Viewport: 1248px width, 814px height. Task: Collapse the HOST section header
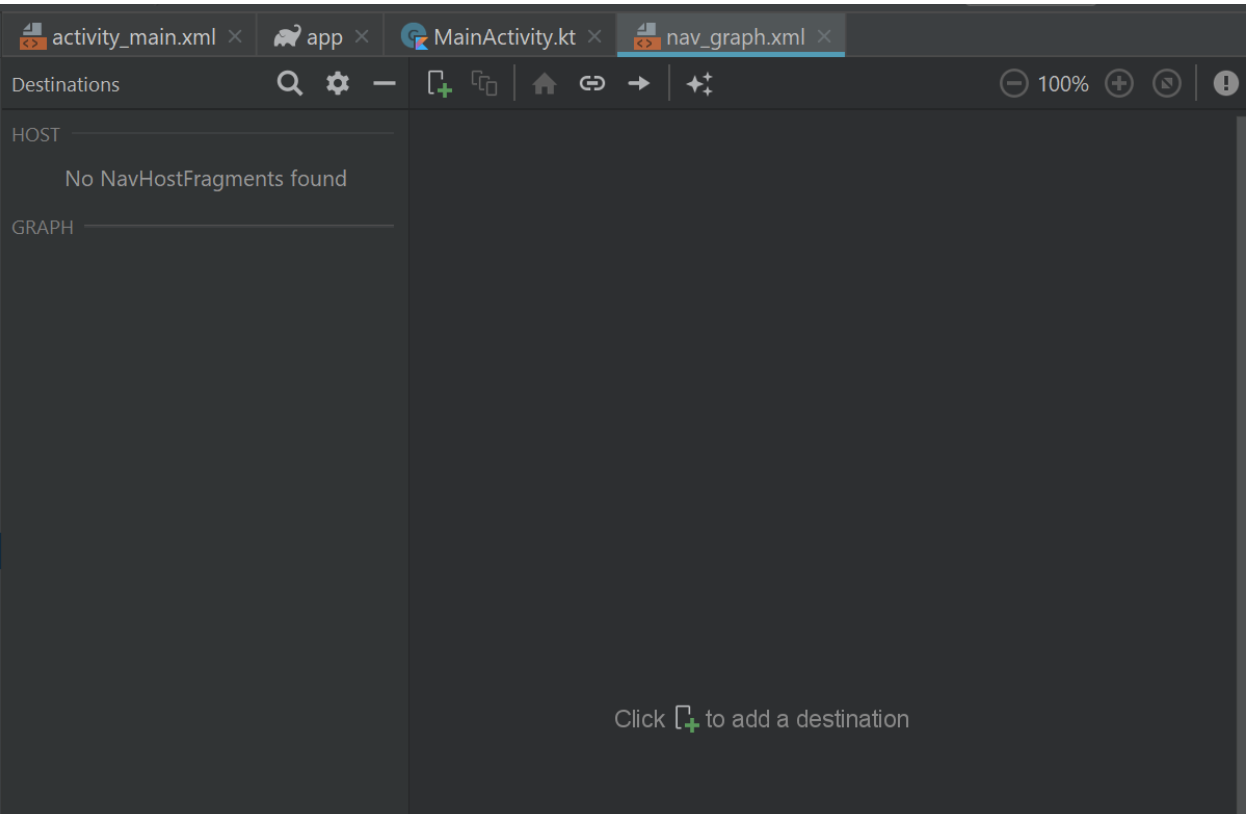point(34,134)
